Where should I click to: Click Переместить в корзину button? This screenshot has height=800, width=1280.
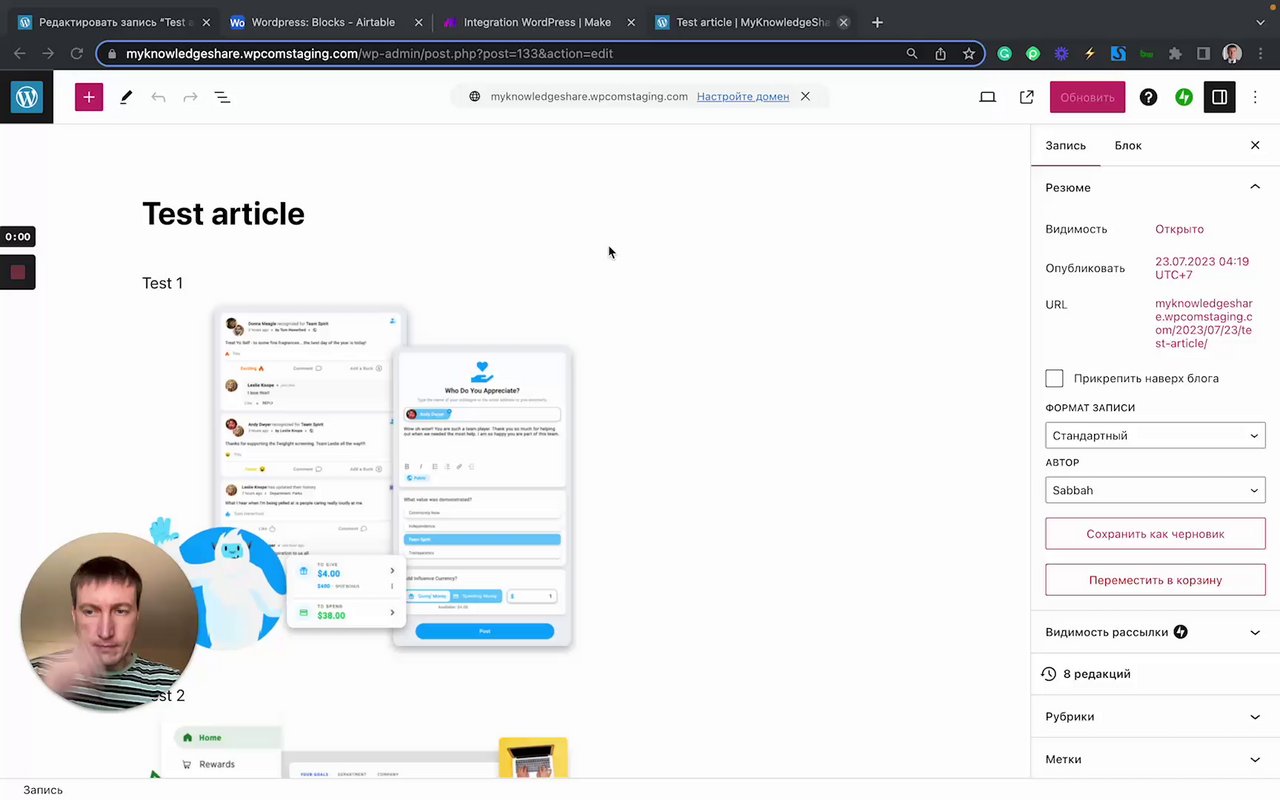pos(1155,580)
